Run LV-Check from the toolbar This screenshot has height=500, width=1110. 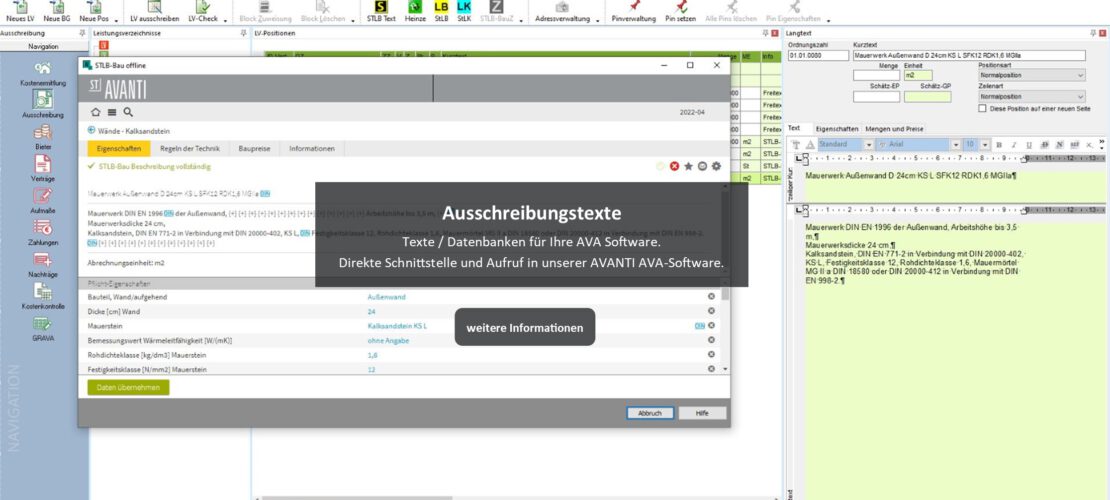pos(203,11)
